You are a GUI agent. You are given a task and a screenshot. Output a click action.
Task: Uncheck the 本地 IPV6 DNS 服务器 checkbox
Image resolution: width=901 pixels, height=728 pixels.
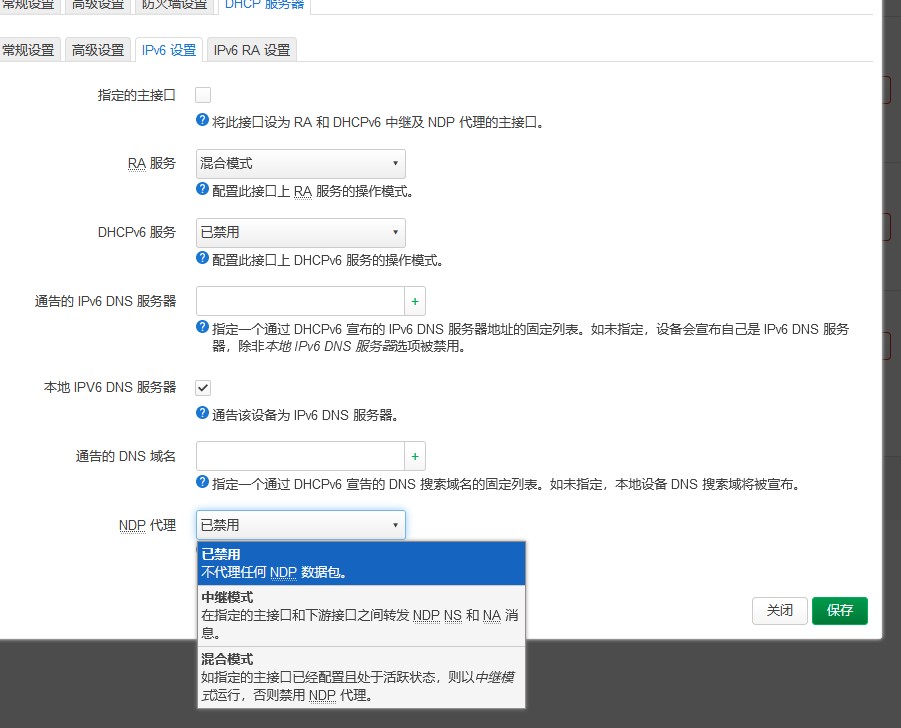[x=203, y=387]
